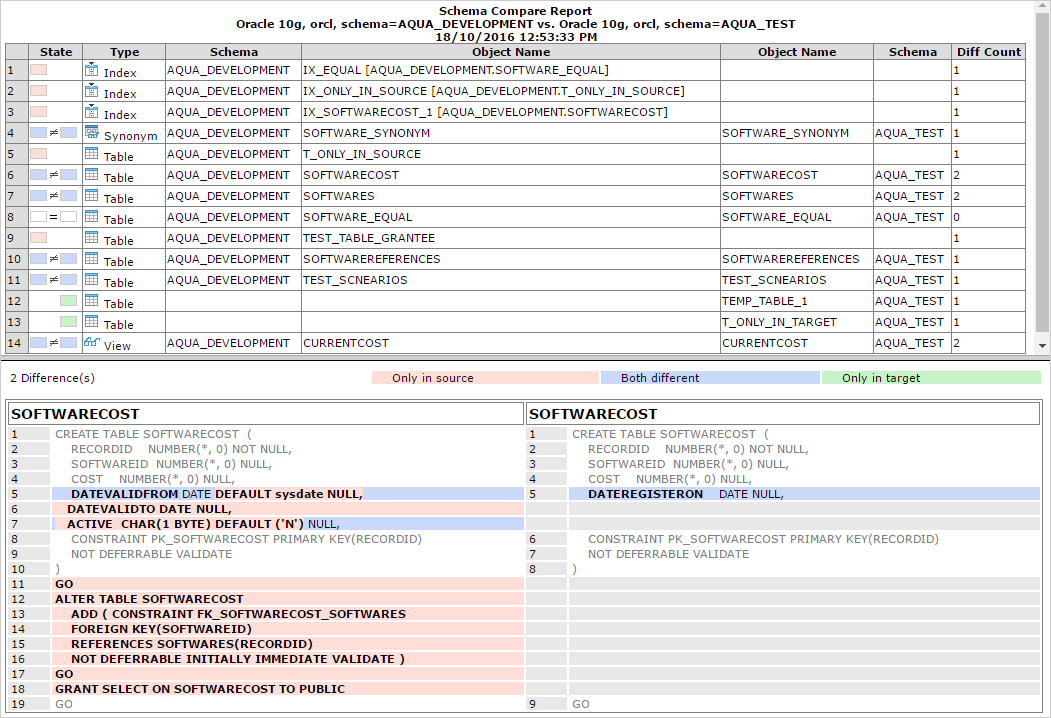Click AQUA_DEVELOPMENT schema cell in IX_EQUAL row
This screenshot has width=1051, height=718.
pos(233,70)
